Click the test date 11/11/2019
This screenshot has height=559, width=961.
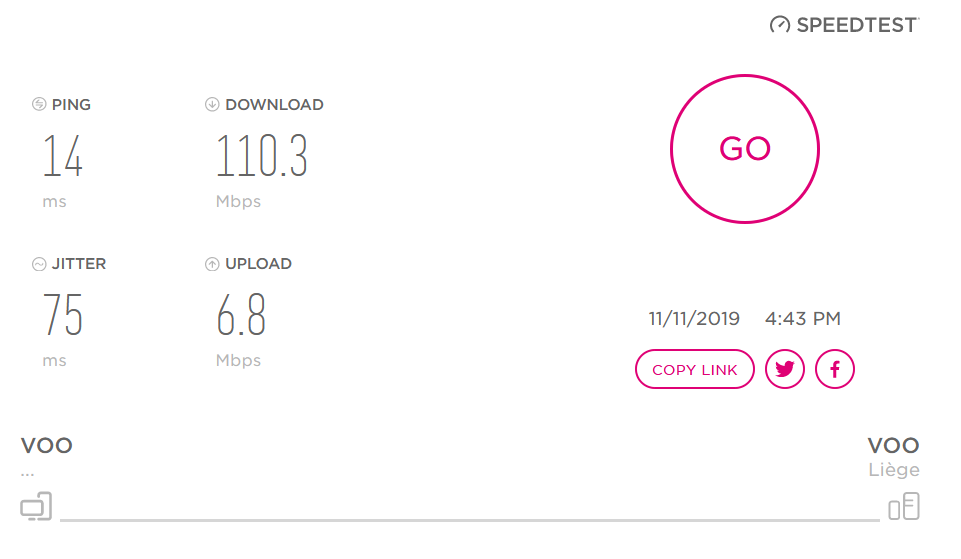(694, 319)
